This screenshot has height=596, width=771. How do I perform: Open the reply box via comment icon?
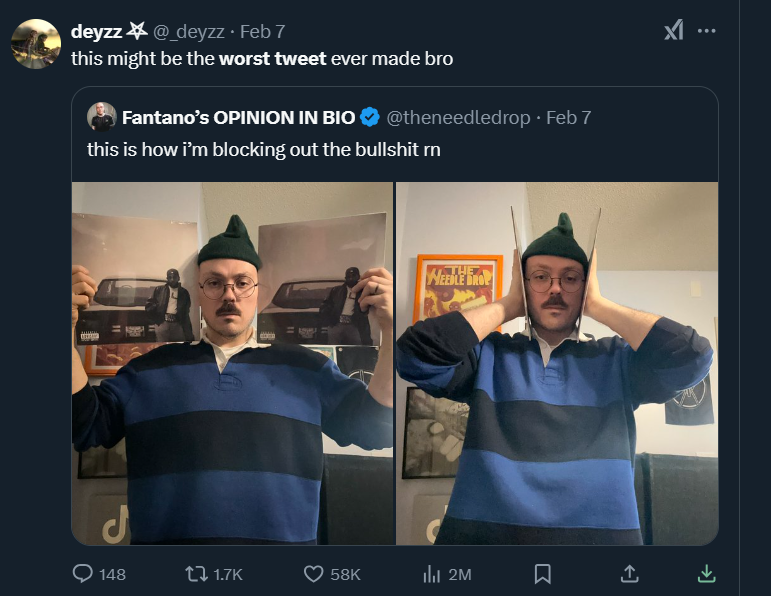pyautogui.click(x=84, y=574)
